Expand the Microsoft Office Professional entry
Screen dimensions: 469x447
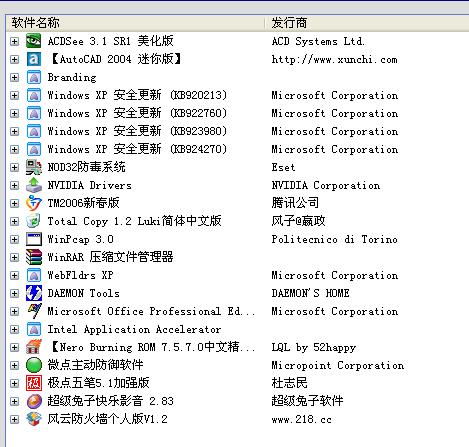tap(14, 311)
